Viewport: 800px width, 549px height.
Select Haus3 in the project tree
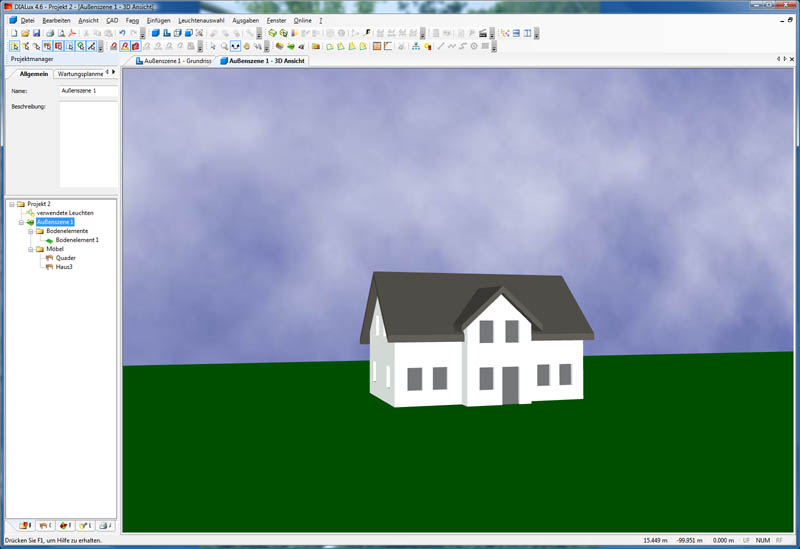(63, 267)
